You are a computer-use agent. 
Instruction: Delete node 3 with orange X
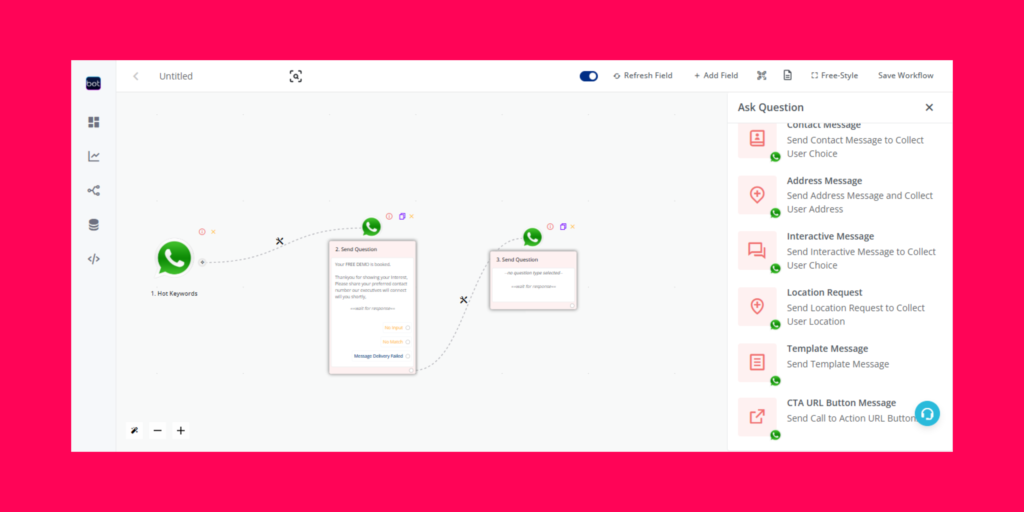[572, 227]
